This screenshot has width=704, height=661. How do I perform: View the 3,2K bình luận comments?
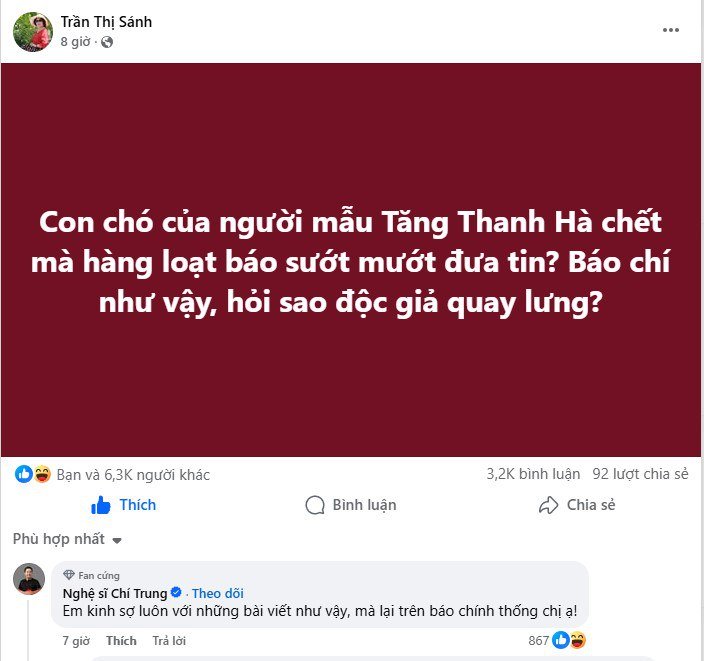533,474
